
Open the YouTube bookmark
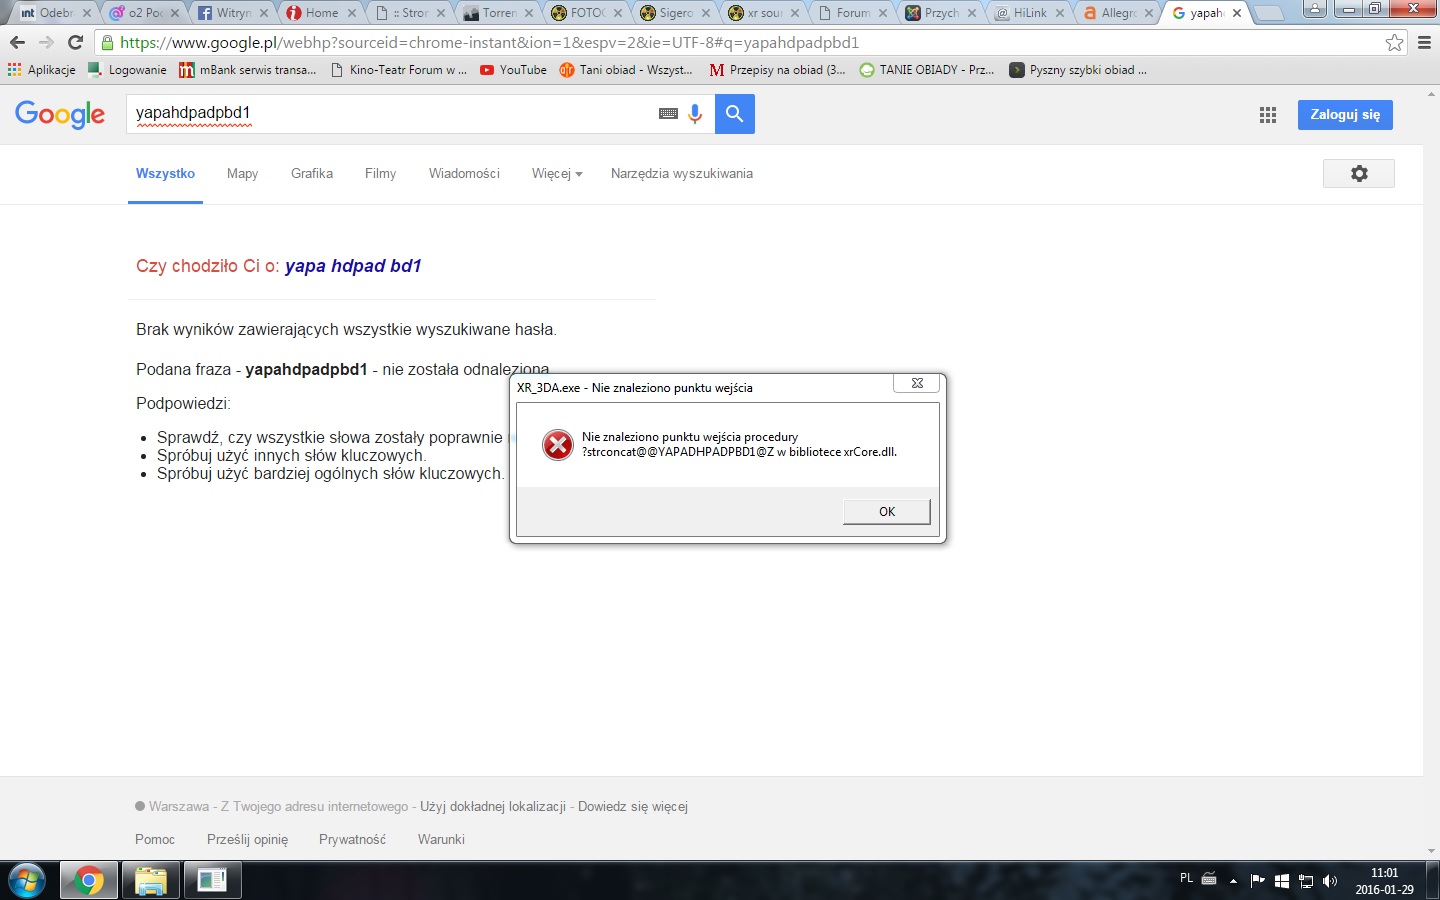point(513,70)
